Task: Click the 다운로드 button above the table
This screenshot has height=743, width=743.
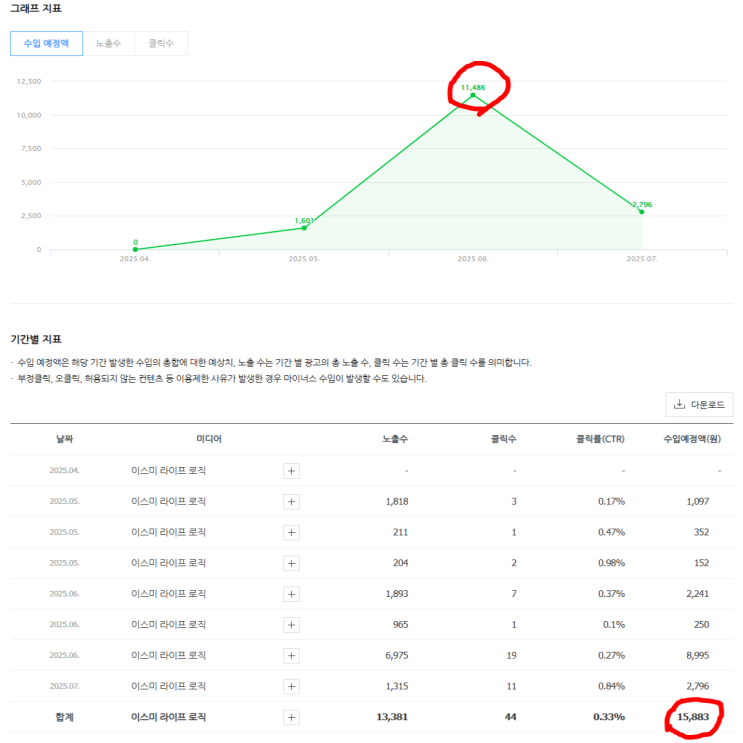Action: 699,405
